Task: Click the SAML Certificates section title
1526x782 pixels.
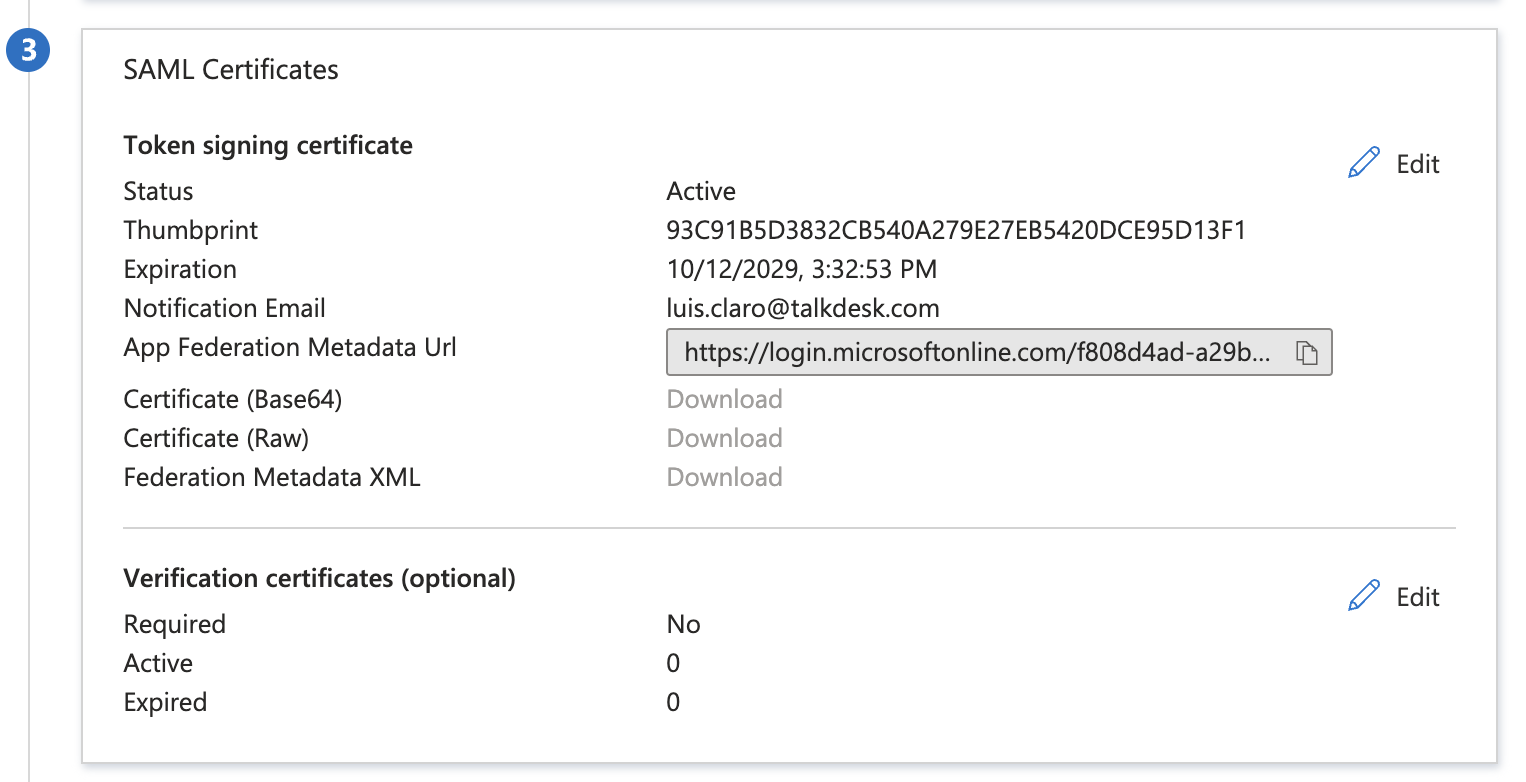Action: click(x=231, y=69)
